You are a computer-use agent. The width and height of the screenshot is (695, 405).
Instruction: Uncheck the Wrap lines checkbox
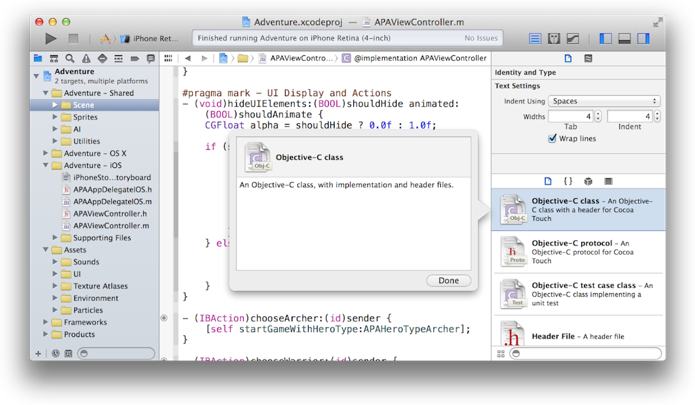click(552, 139)
